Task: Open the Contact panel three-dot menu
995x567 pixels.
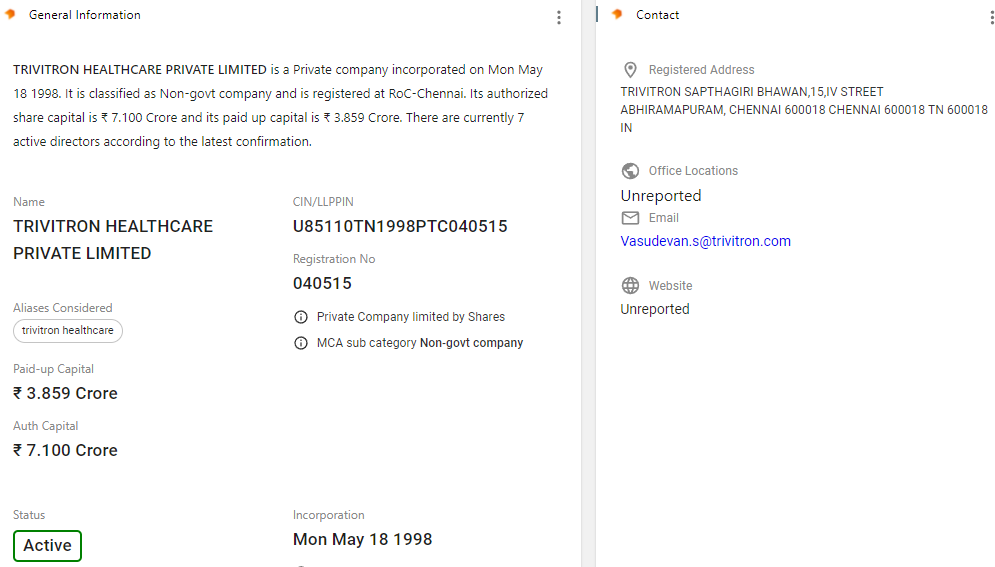Action: (x=991, y=17)
